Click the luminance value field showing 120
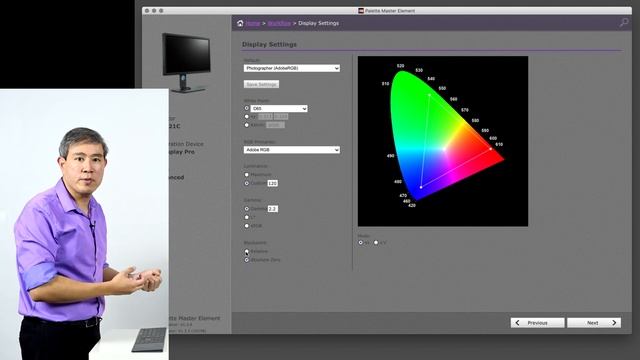 click(273, 183)
